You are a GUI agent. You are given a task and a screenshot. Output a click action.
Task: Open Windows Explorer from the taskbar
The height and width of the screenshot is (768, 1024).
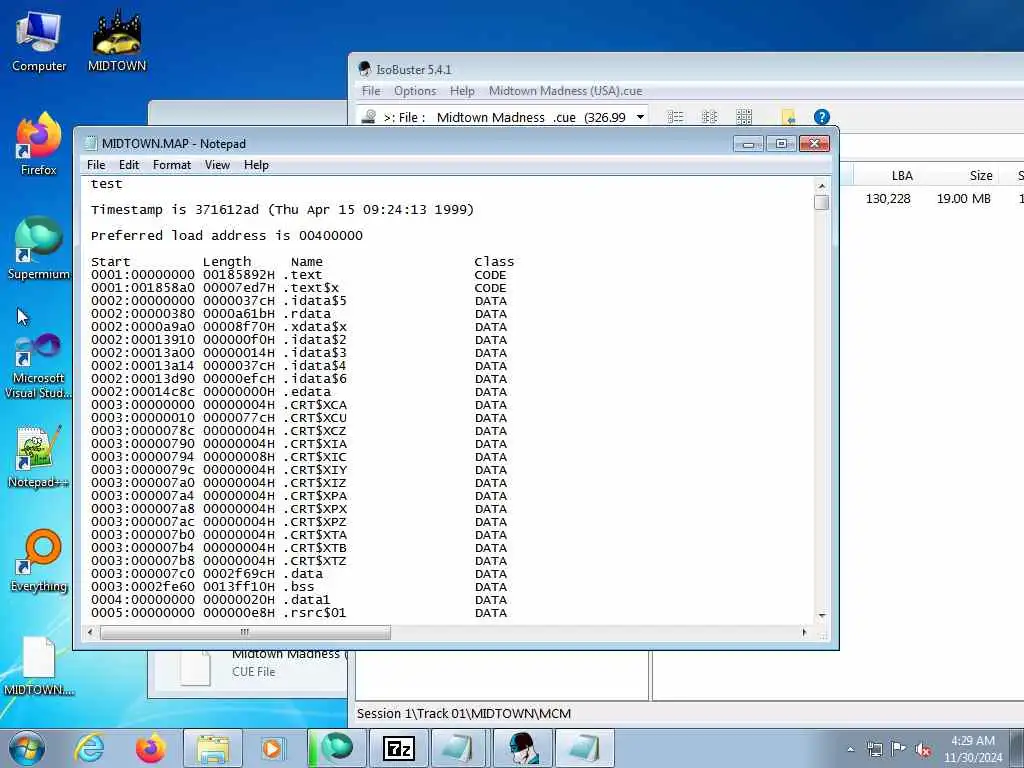click(x=212, y=748)
